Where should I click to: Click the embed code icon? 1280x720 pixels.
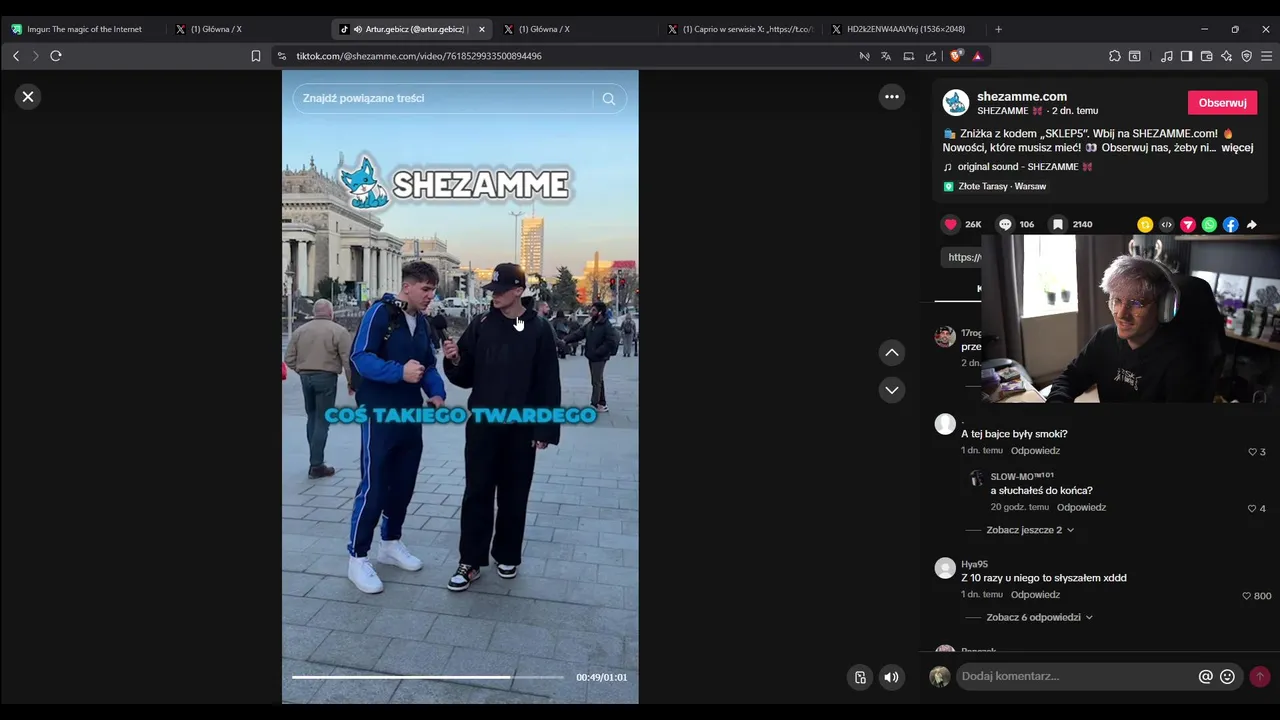pyautogui.click(x=1166, y=225)
